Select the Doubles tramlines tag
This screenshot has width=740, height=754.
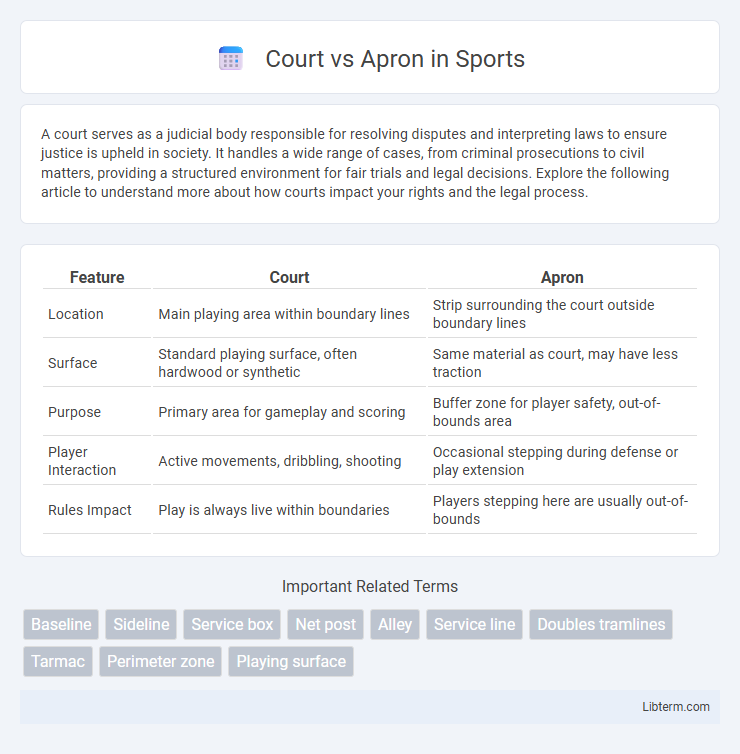pos(601,624)
